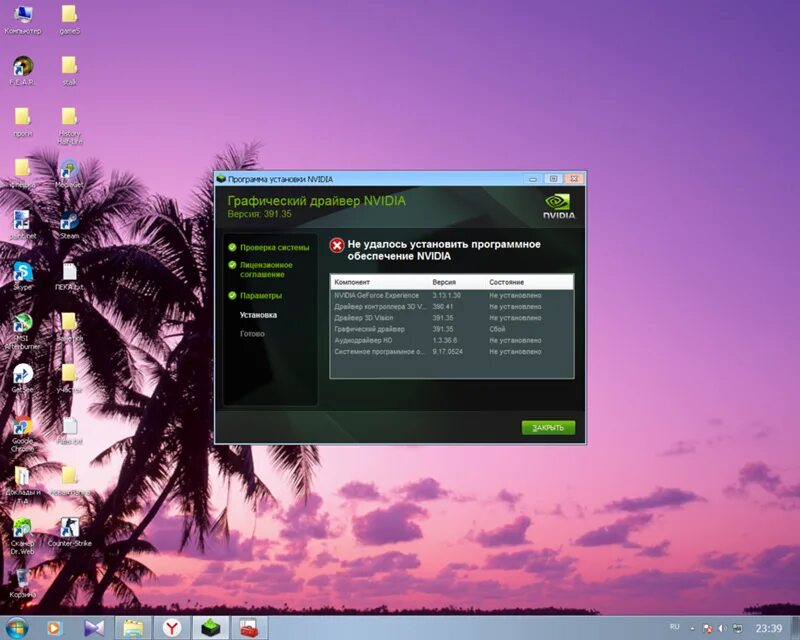Select the Параметры step
The image size is (800, 640).
tap(256, 296)
